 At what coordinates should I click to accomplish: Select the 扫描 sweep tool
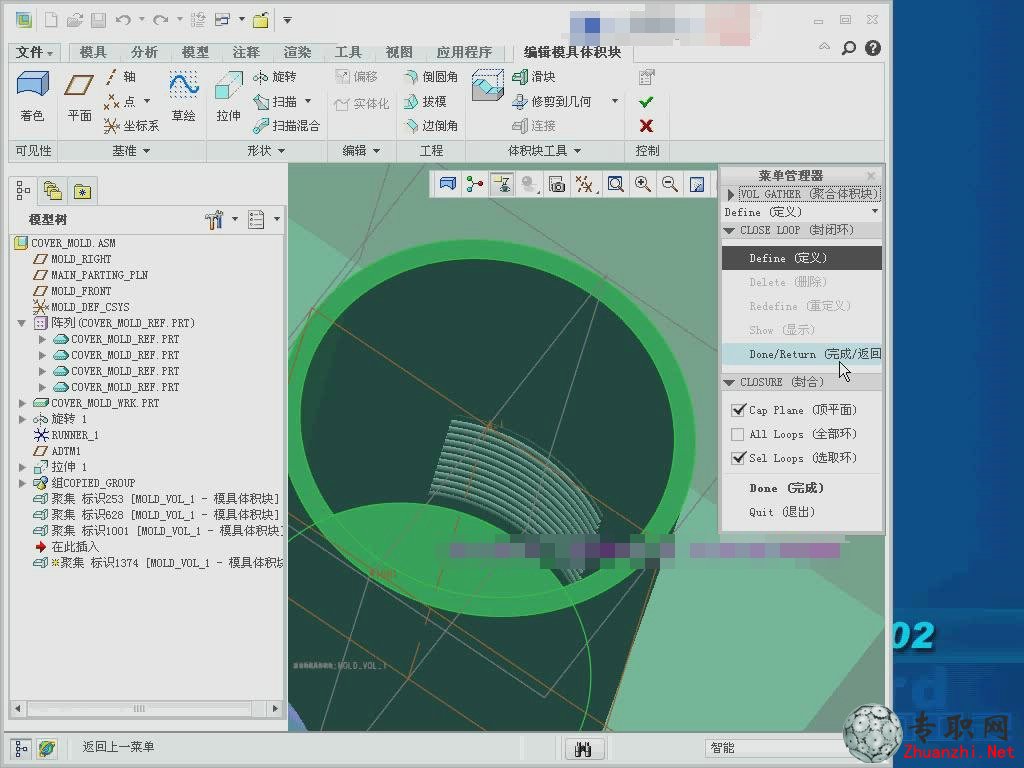pos(275,102)
